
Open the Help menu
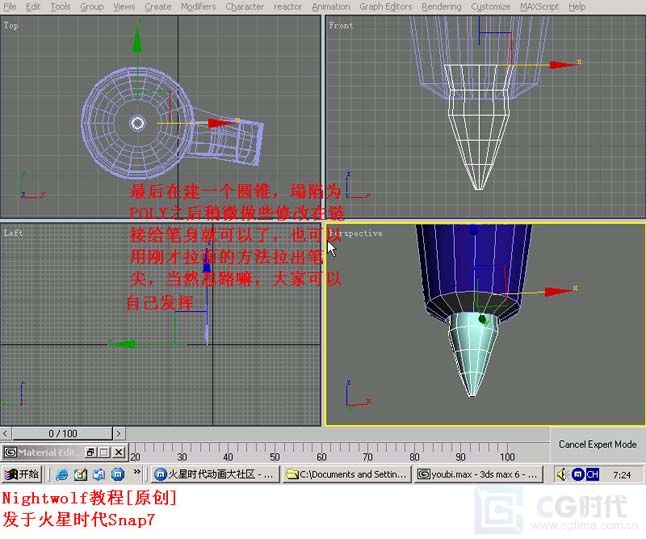point(577,7)
